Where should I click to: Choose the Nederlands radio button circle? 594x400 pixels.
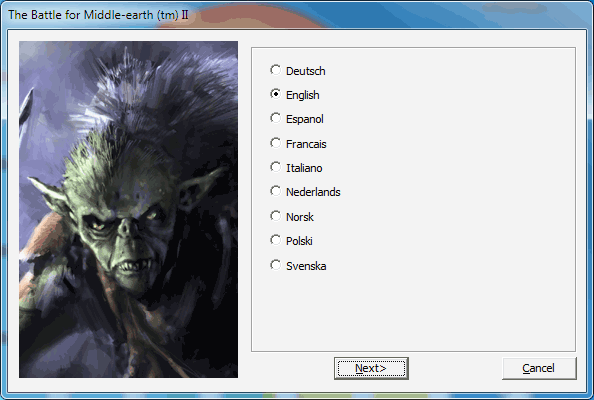pos(275,191)
